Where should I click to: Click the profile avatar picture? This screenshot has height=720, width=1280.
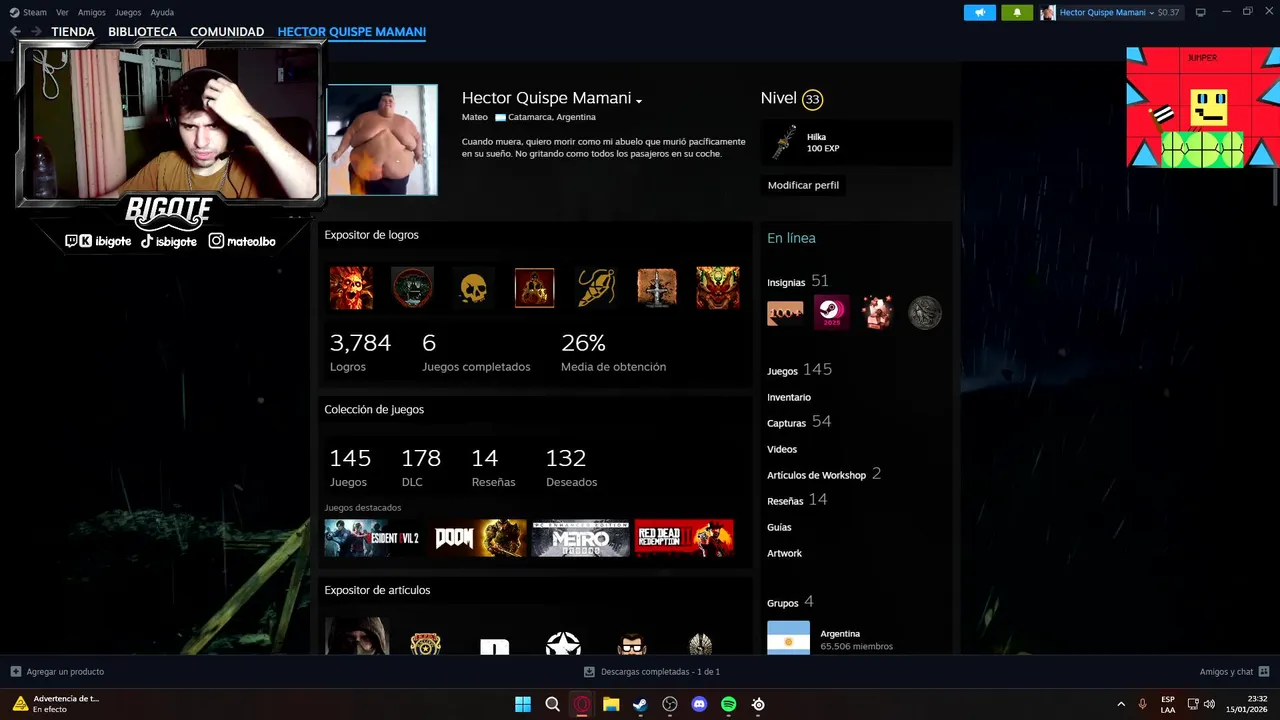pos(382,139)
